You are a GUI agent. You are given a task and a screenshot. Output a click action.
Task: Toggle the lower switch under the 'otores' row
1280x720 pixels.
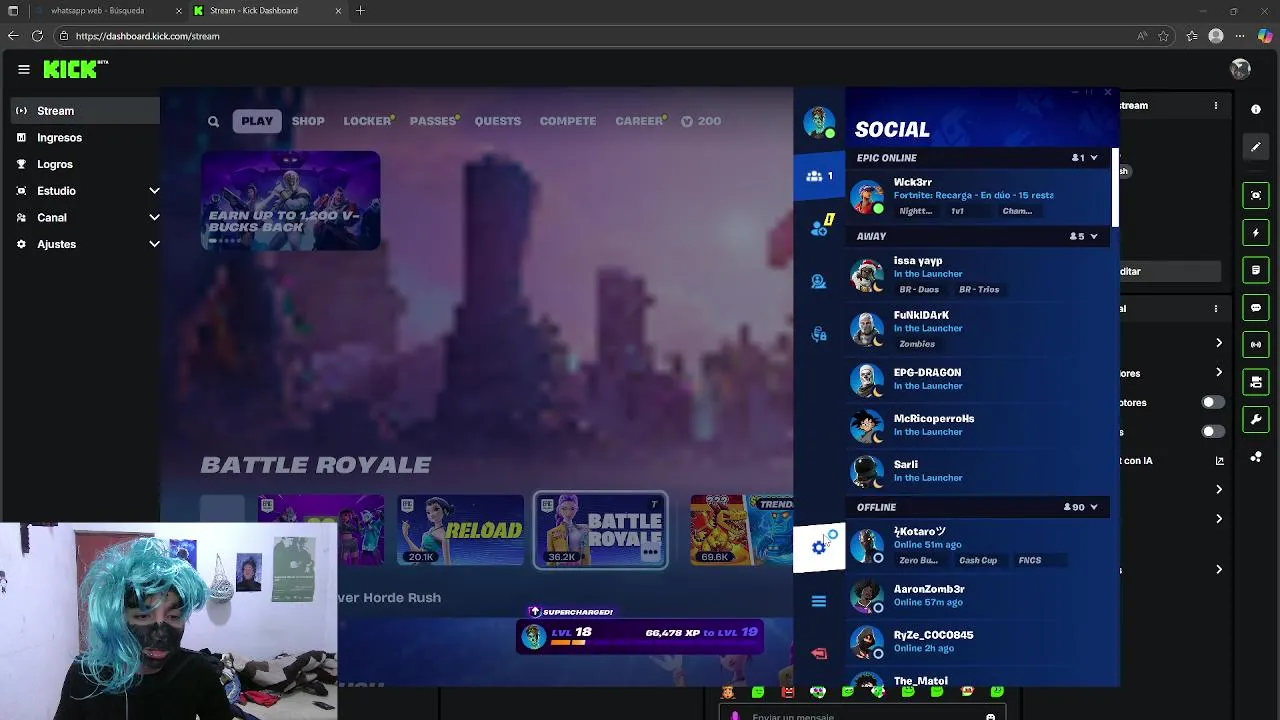1212,432
